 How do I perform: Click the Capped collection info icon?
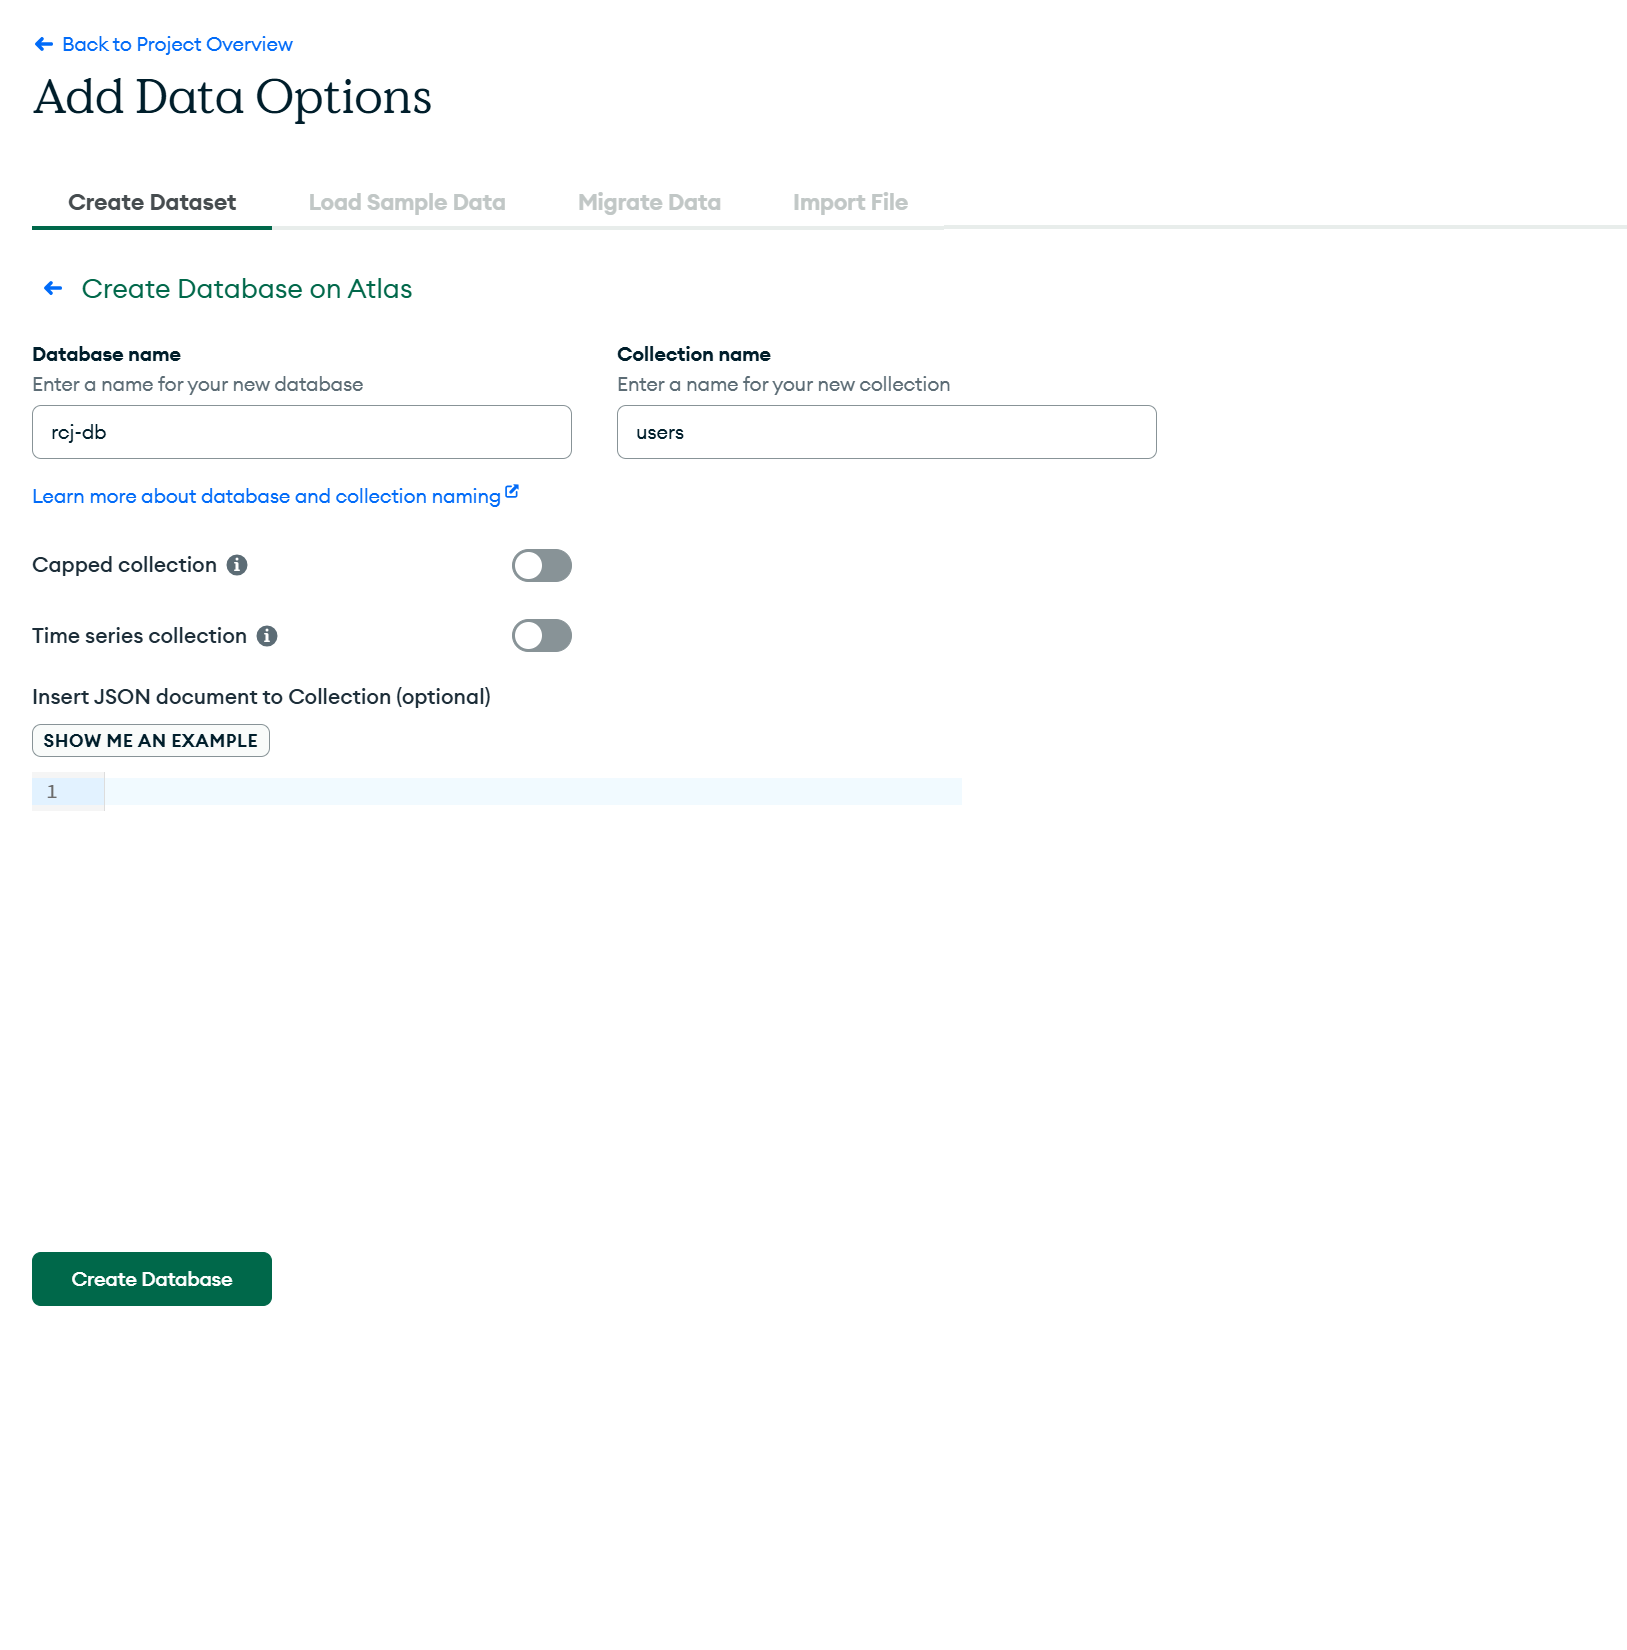click(x=237, y=565)
